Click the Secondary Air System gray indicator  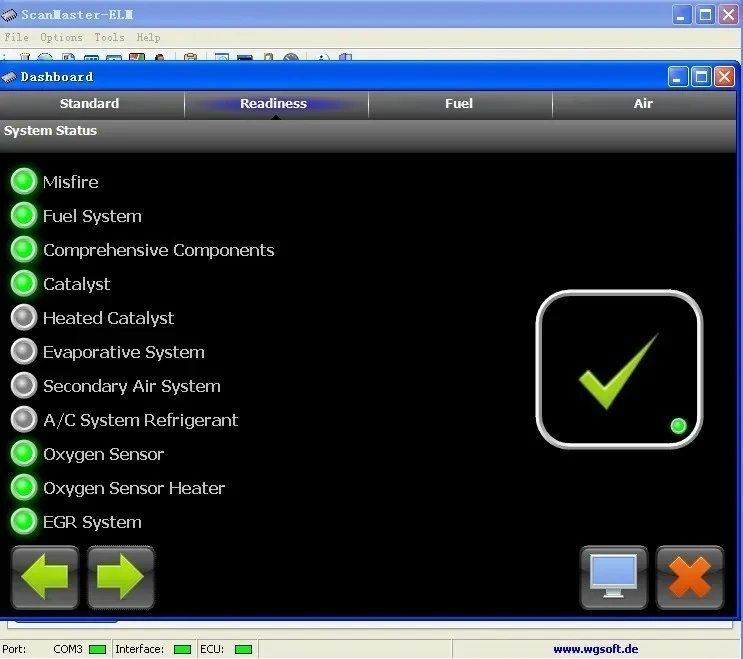click(24, 386)
